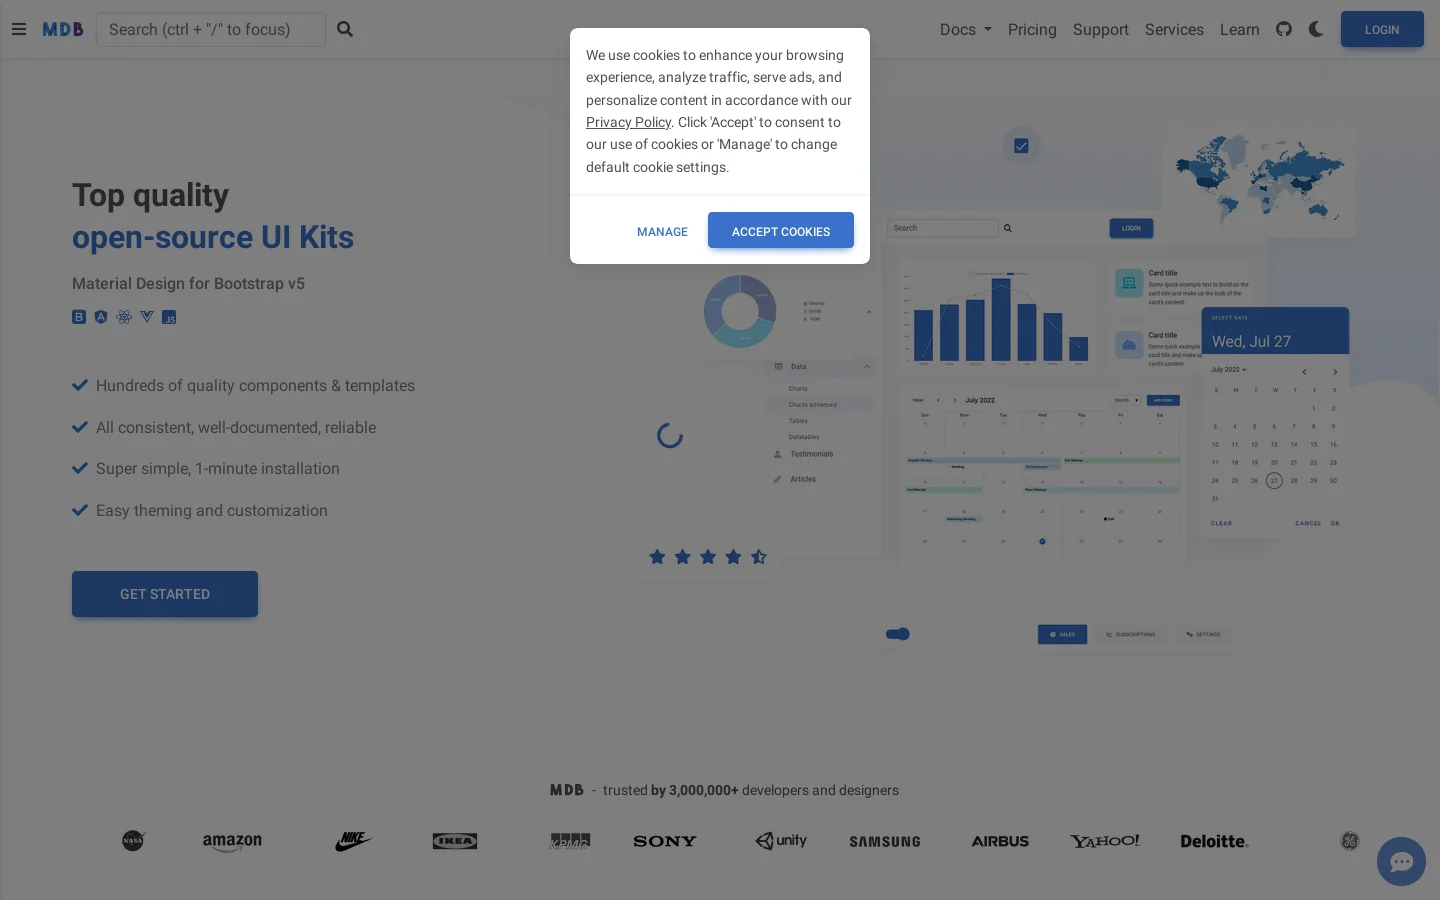Click the Sony logo
The width and height of the screenshot is (1440, 900).
pyautogui.click(x=665, y=841)
